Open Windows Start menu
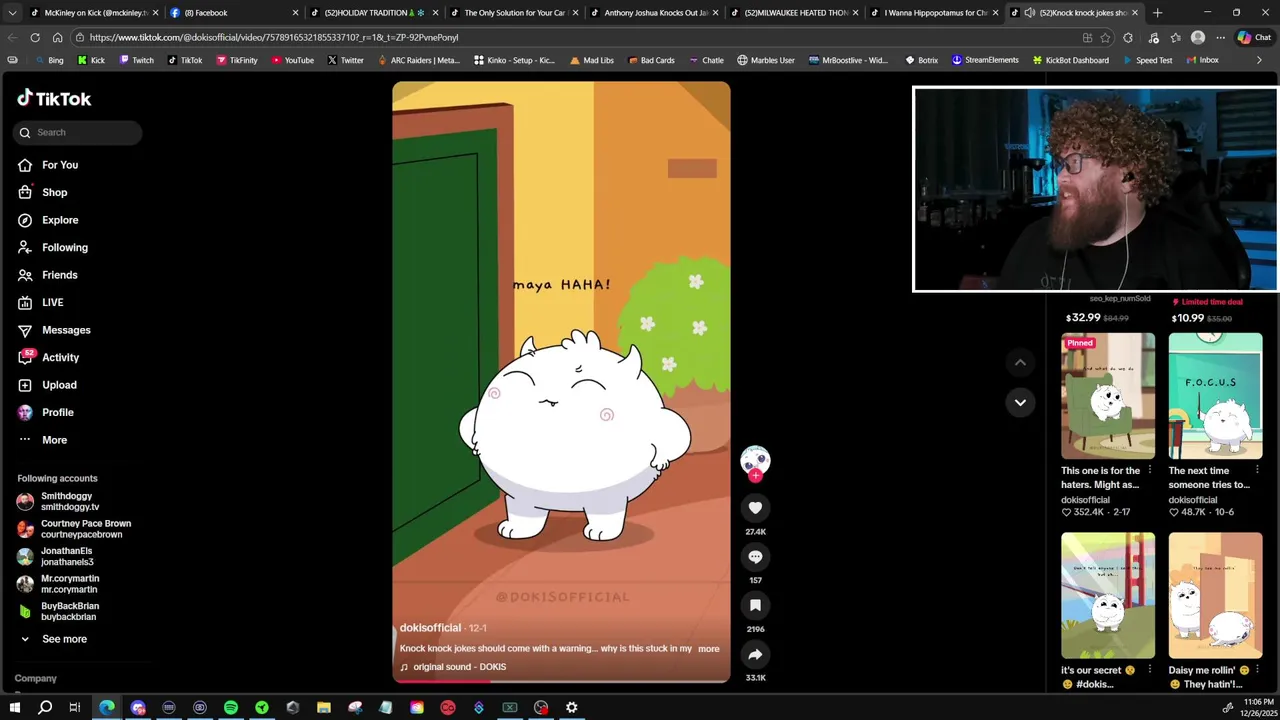 (14, 708)
